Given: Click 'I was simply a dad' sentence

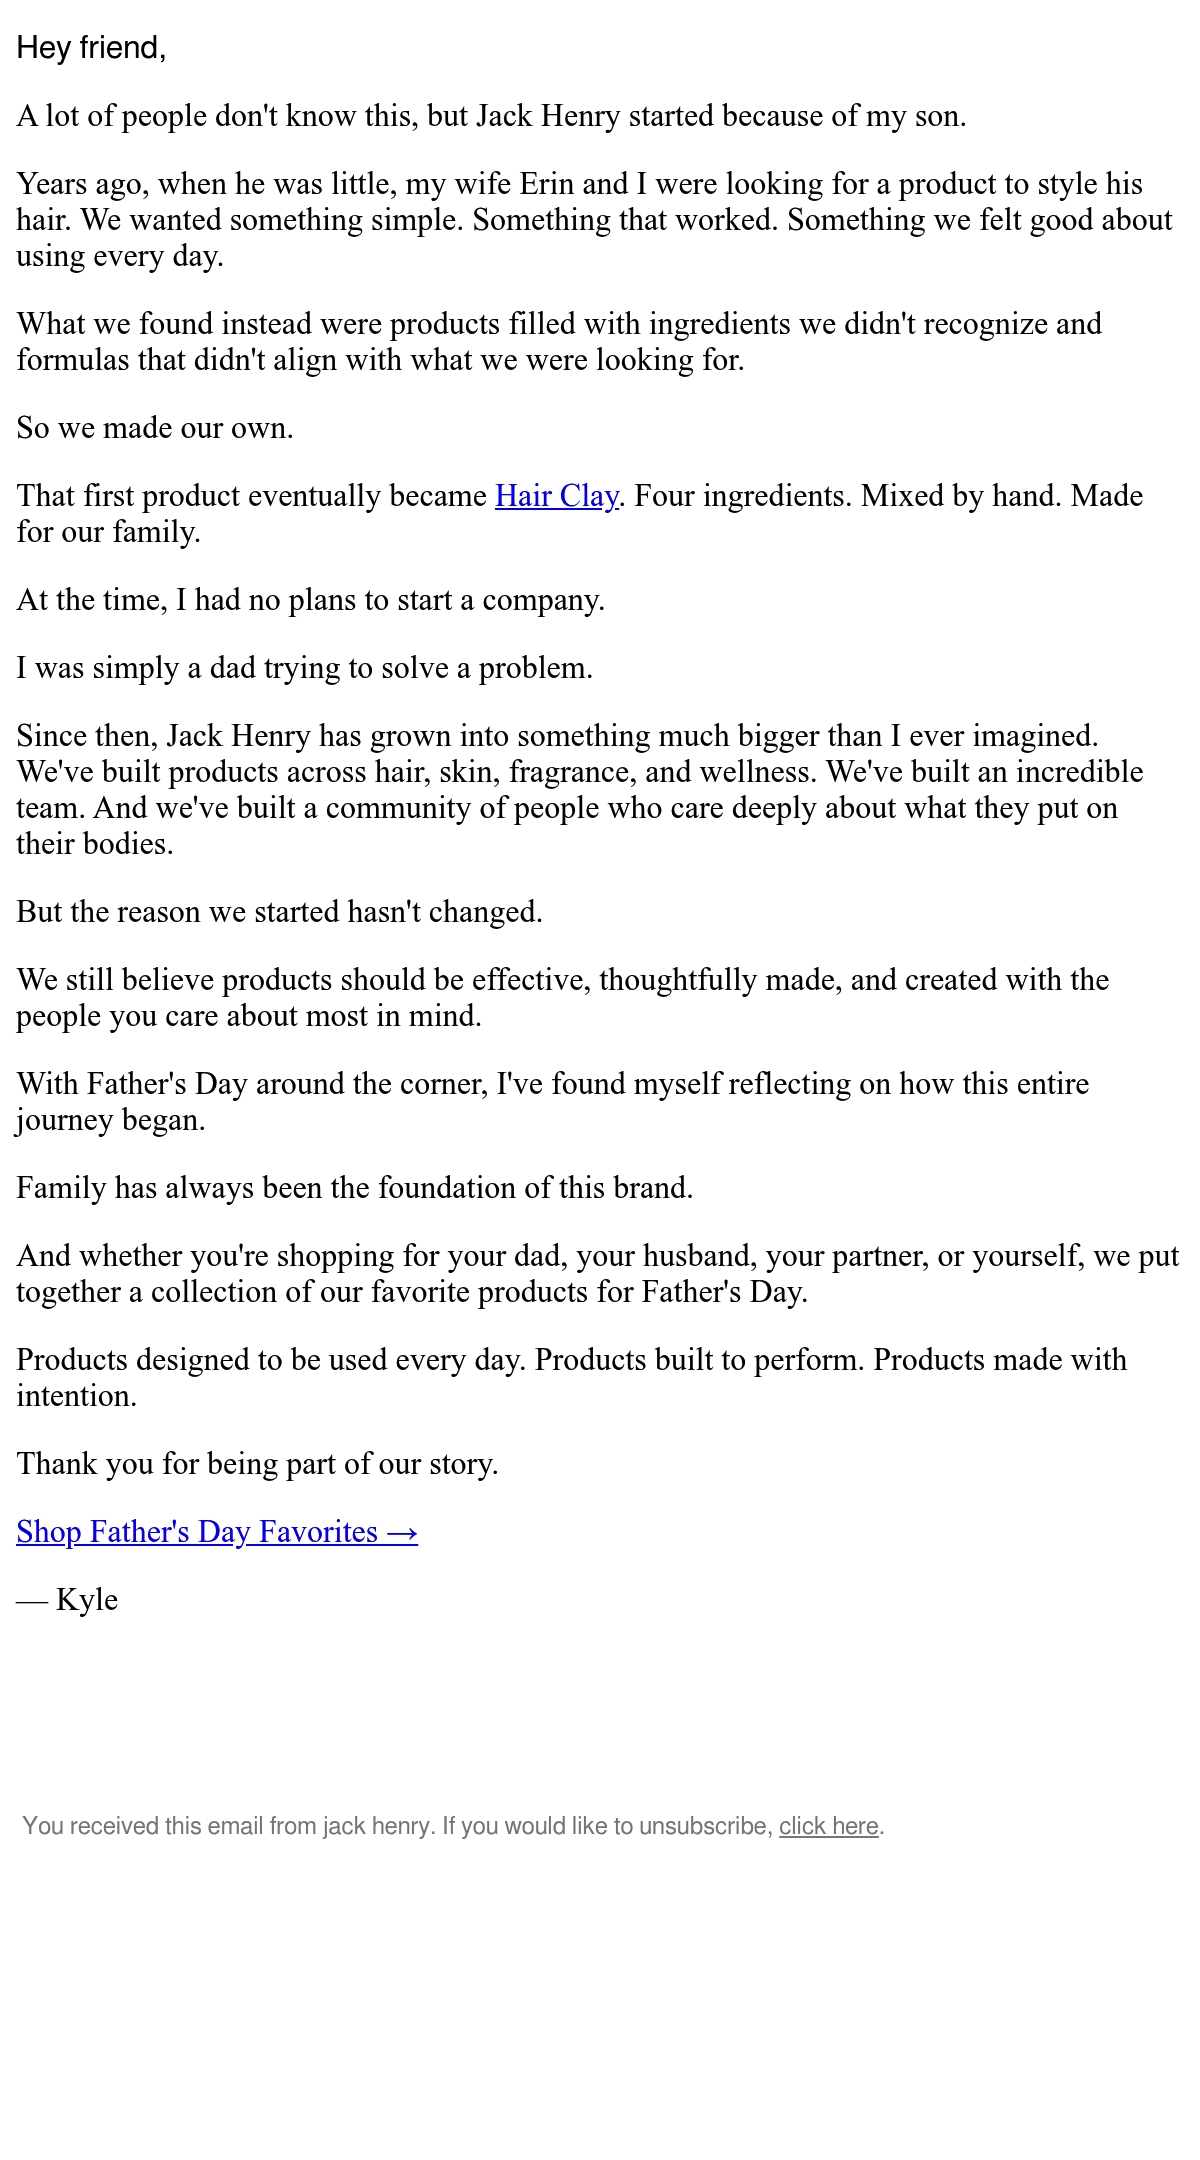Looking at the screenshot, I should click(305, 668).
